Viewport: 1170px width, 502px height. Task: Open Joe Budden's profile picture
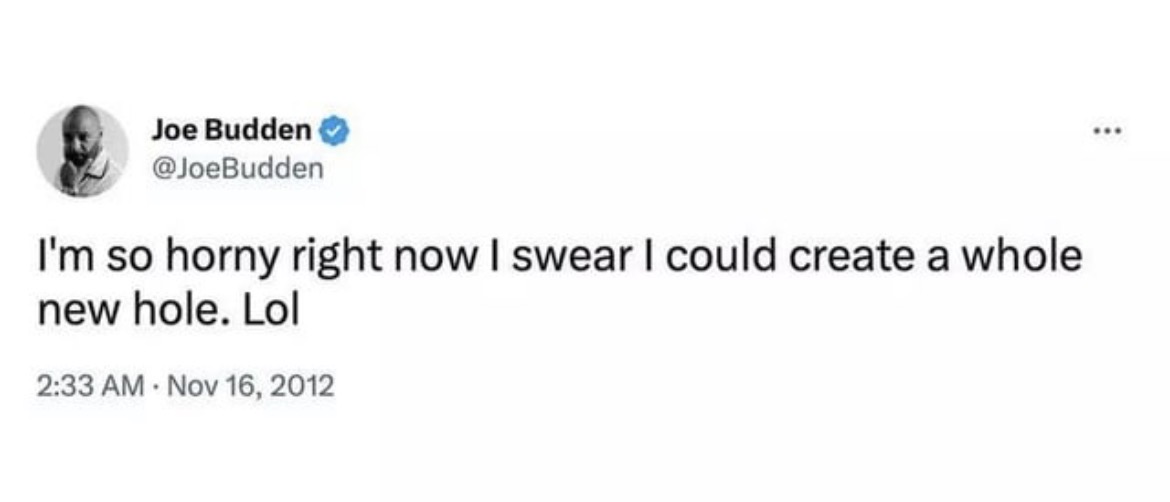click(x=82, y=150)
